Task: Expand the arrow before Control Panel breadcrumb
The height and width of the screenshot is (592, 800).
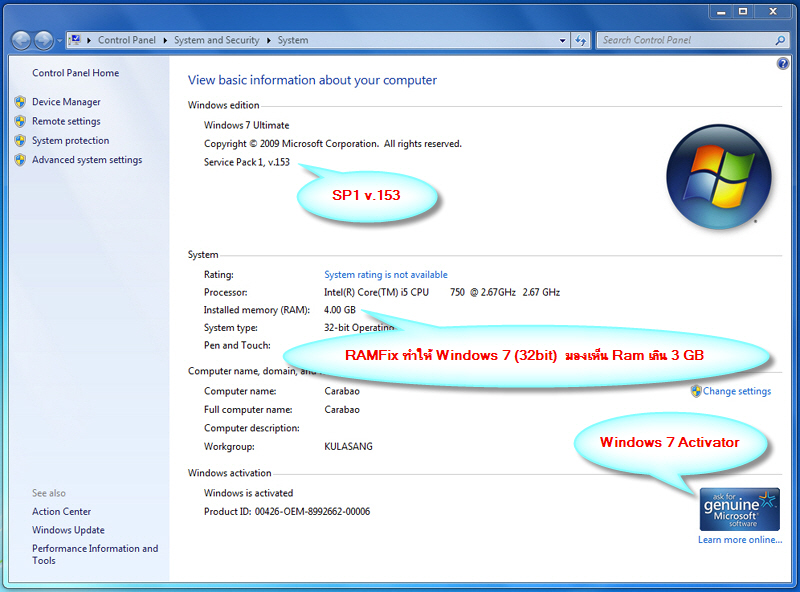Action: click(89, 40)
